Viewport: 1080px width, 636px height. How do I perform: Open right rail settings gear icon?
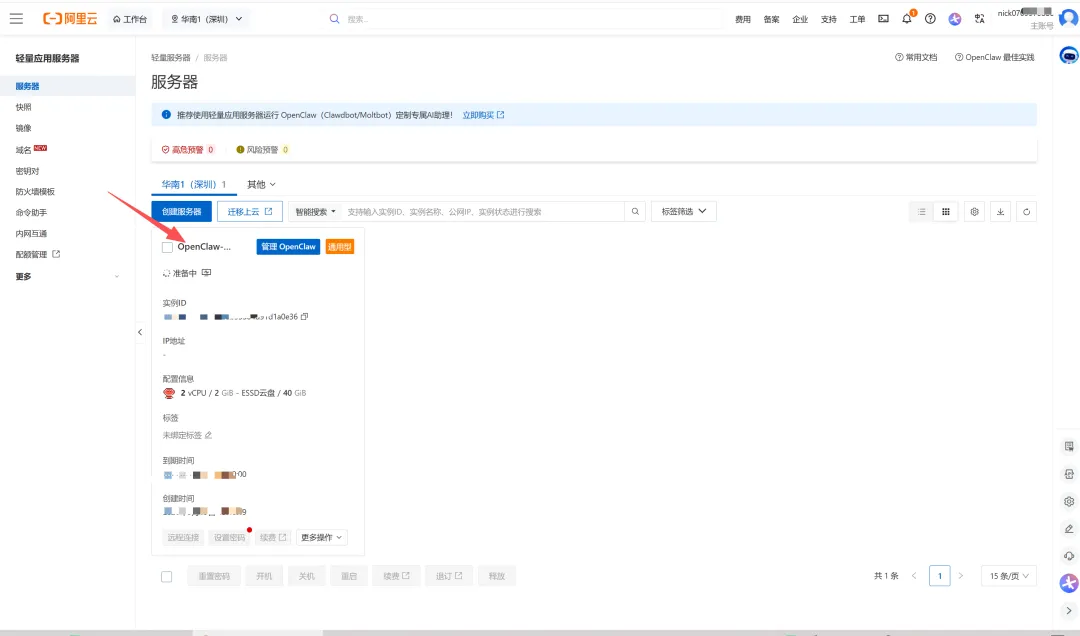[1069, 501]
